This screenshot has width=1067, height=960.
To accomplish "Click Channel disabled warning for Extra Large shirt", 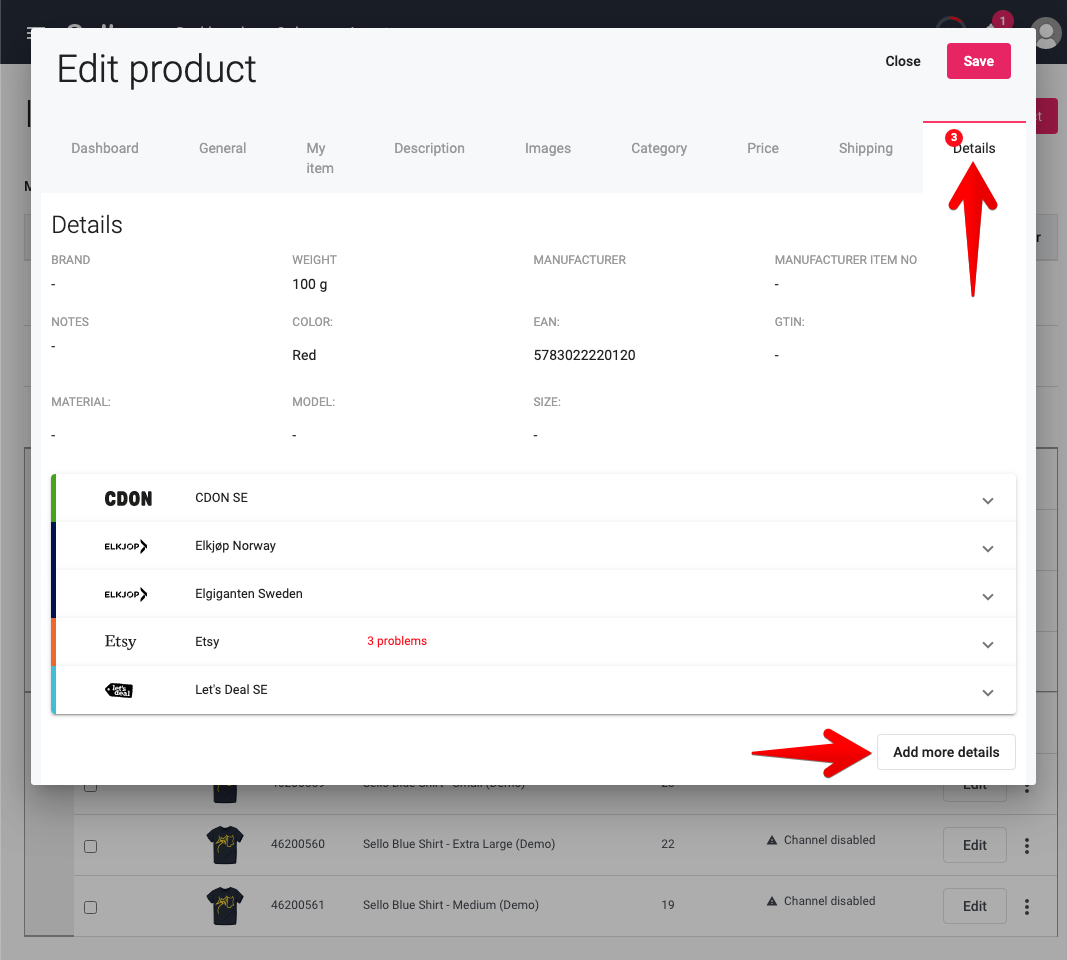I will click(821, 840).
